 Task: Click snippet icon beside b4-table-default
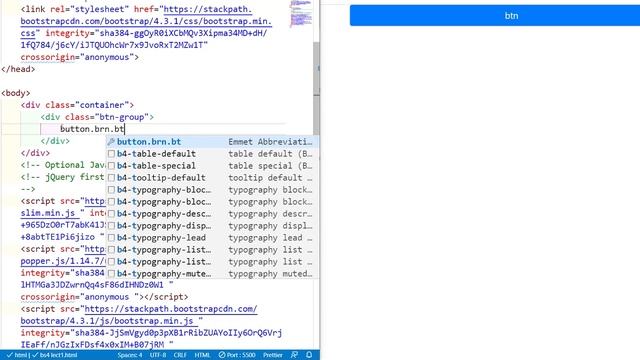[x=111, y=154]
